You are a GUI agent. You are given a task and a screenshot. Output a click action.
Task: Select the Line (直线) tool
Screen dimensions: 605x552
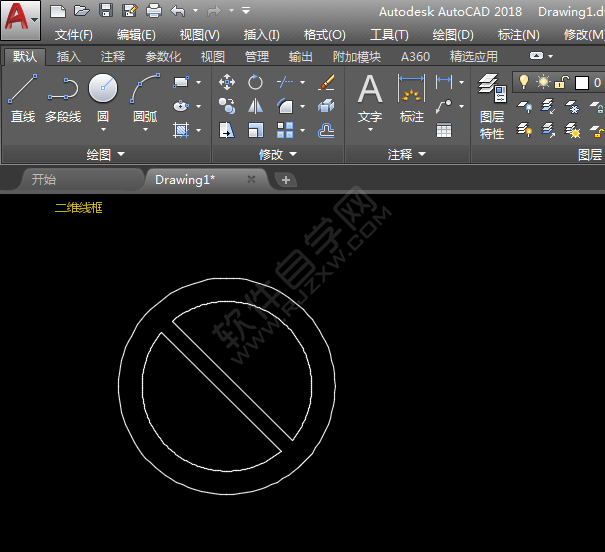pos(23,98)
